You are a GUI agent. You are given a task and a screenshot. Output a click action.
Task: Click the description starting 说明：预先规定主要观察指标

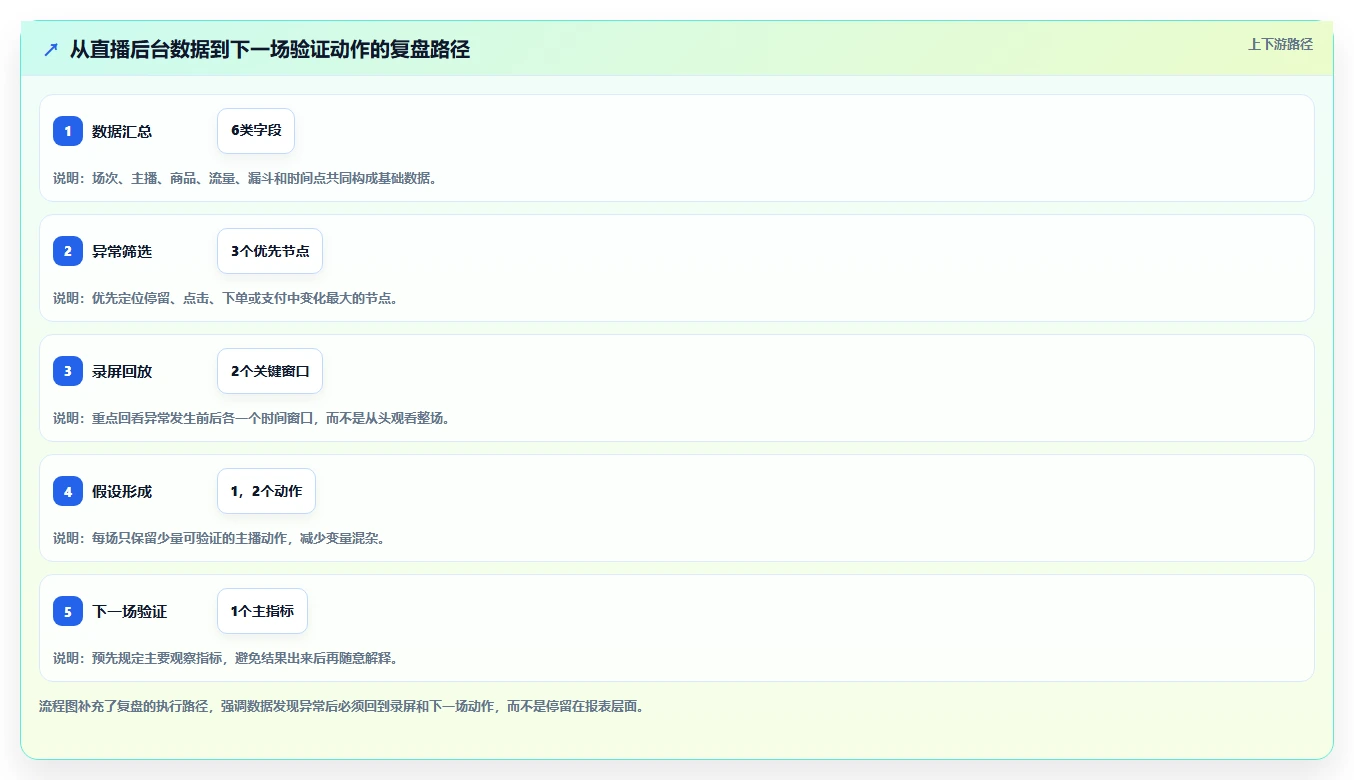click(226, 658)
